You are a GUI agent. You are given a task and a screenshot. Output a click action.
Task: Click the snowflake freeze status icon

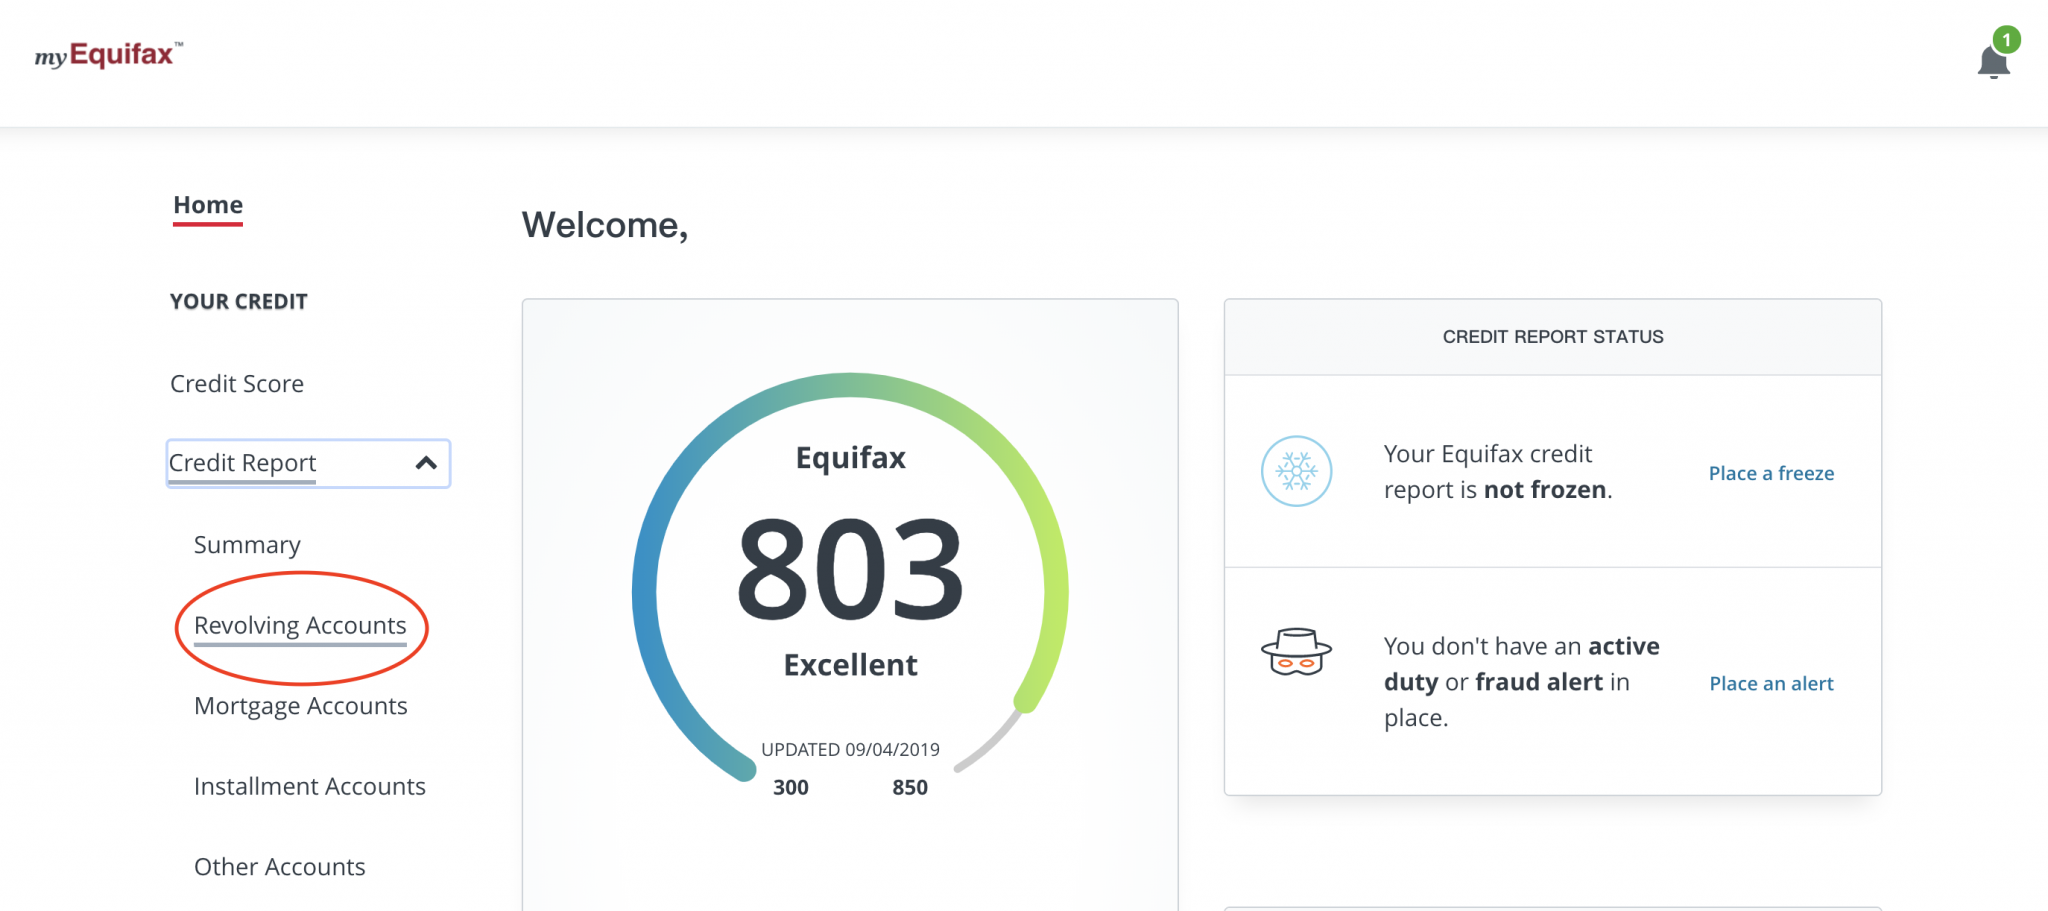1296,471
